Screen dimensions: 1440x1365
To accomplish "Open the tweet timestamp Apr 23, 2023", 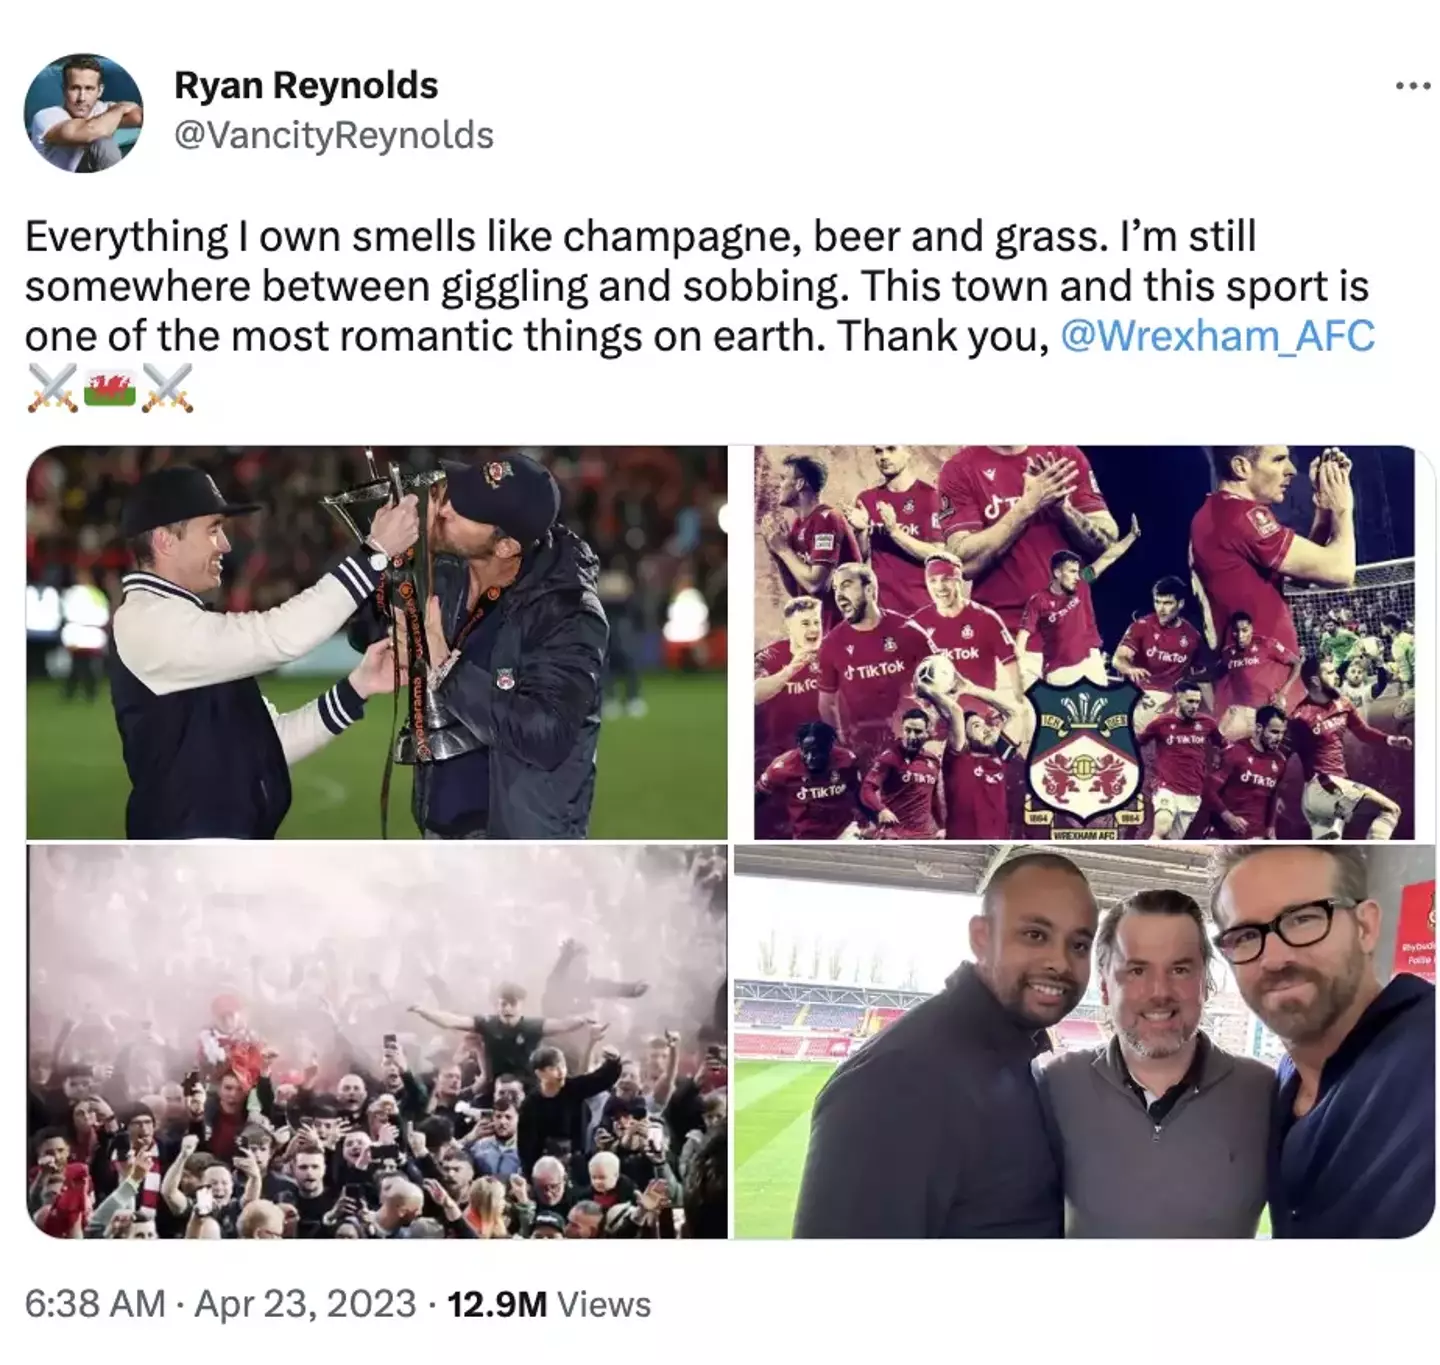I will point(300,1303).
